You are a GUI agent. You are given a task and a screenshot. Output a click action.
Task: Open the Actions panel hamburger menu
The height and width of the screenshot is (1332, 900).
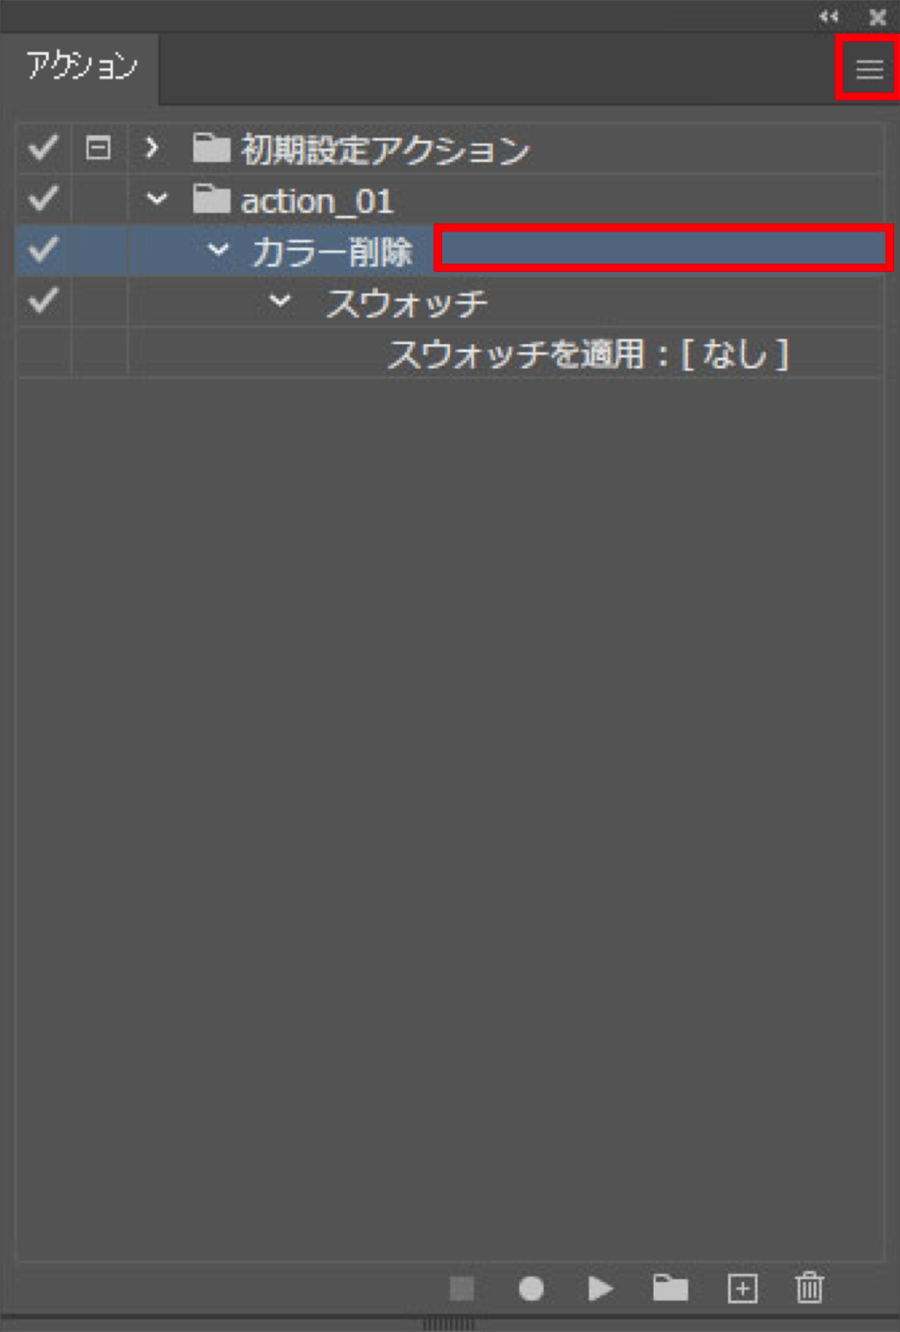pyautogui.click(x=869, y=69)
